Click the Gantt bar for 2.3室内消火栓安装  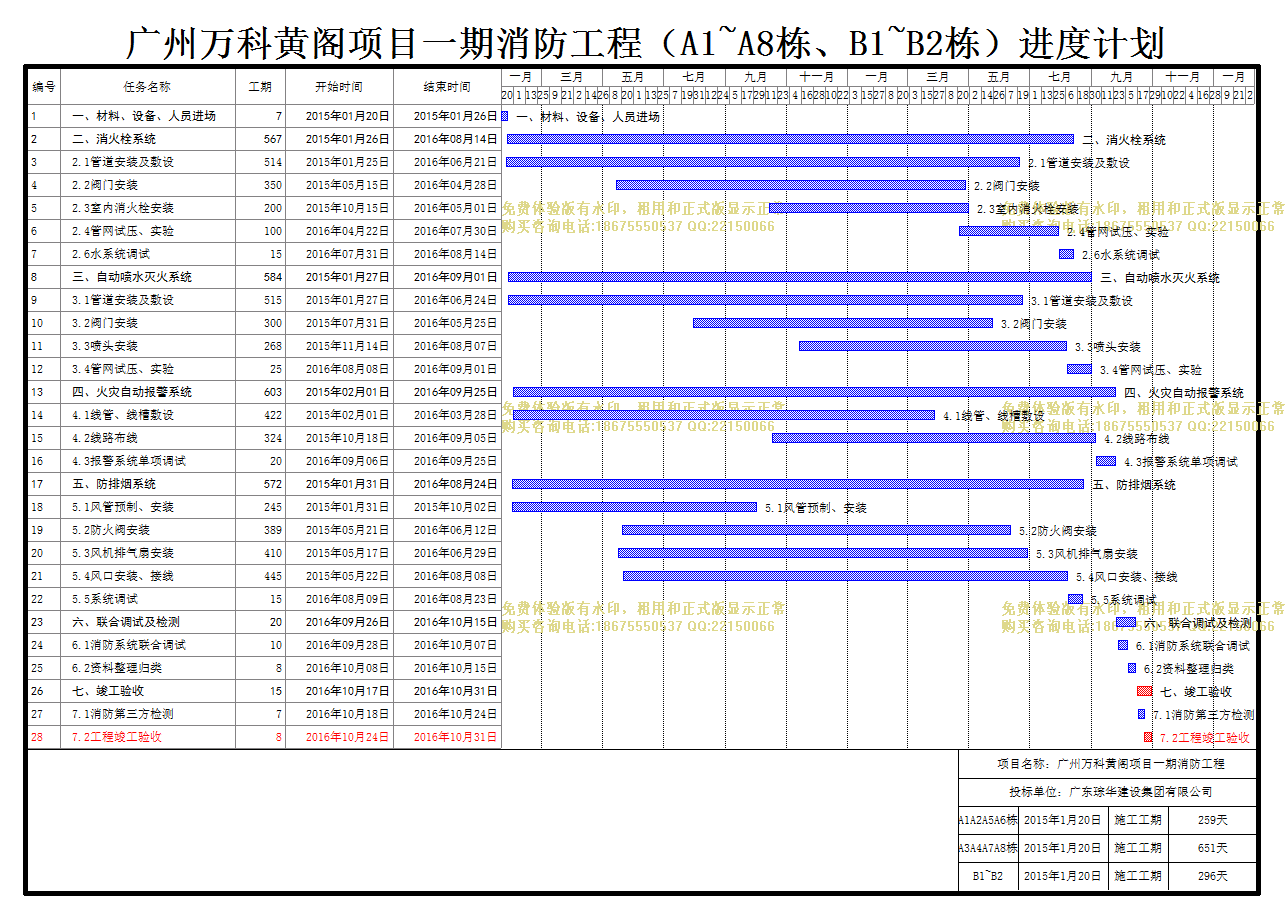[x=869, y=208]
